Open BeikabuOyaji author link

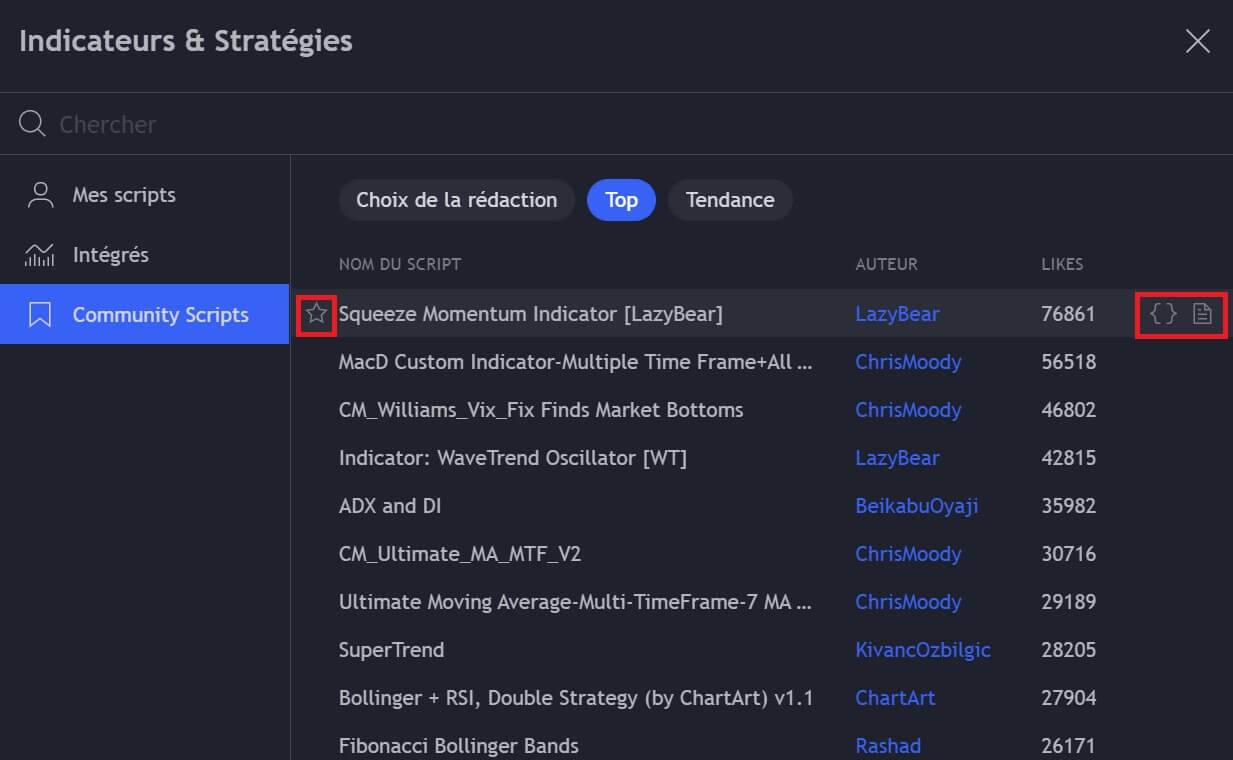point(916,506)
